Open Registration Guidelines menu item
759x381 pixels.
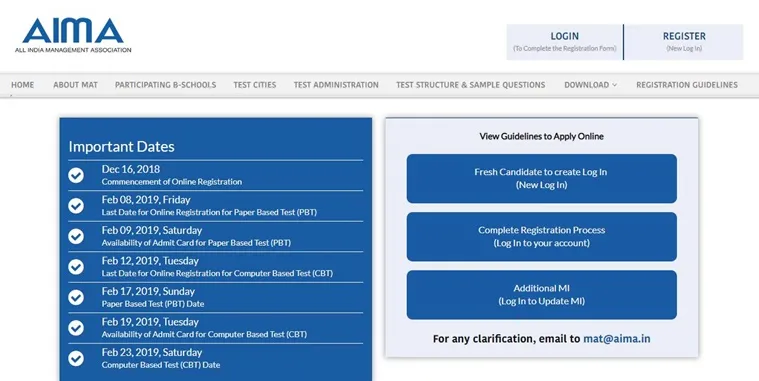pyautogui.click(x=687, y=85)
